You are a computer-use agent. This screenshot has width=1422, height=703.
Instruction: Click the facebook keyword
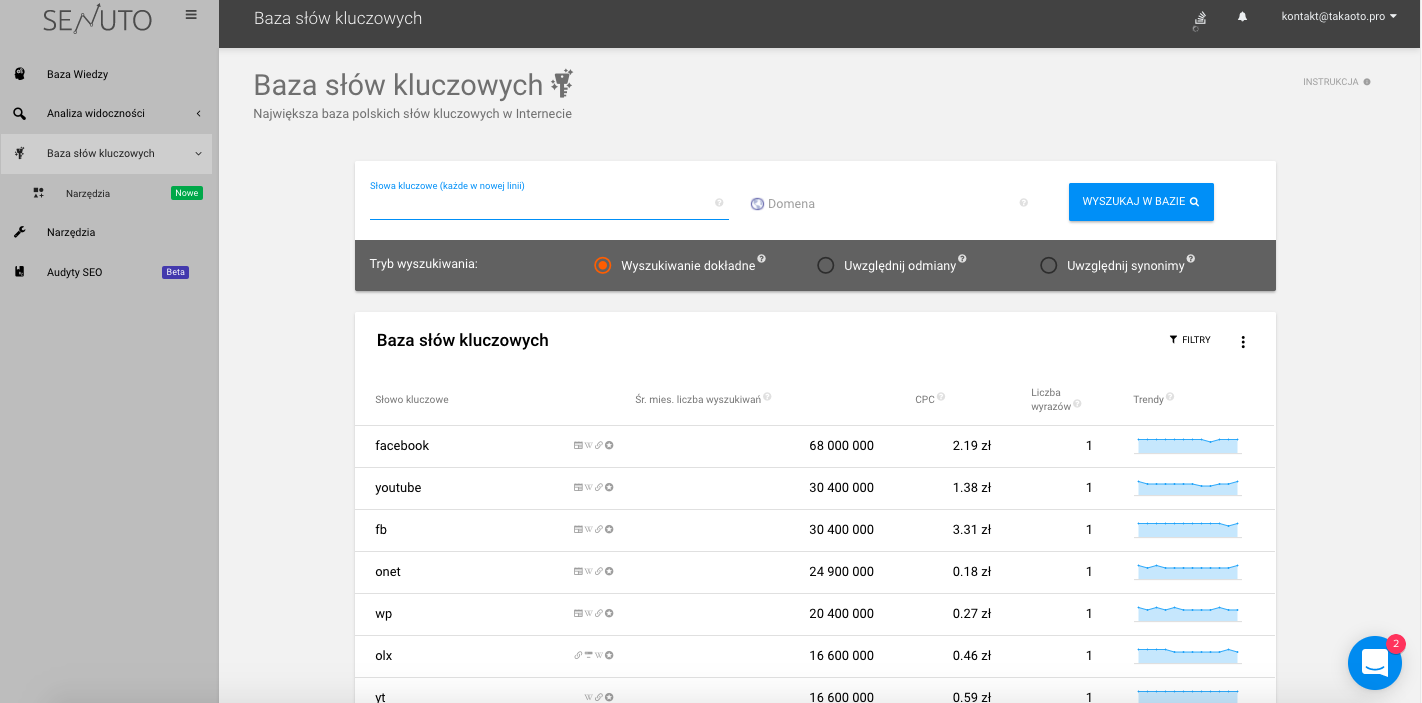coord(402,446)
